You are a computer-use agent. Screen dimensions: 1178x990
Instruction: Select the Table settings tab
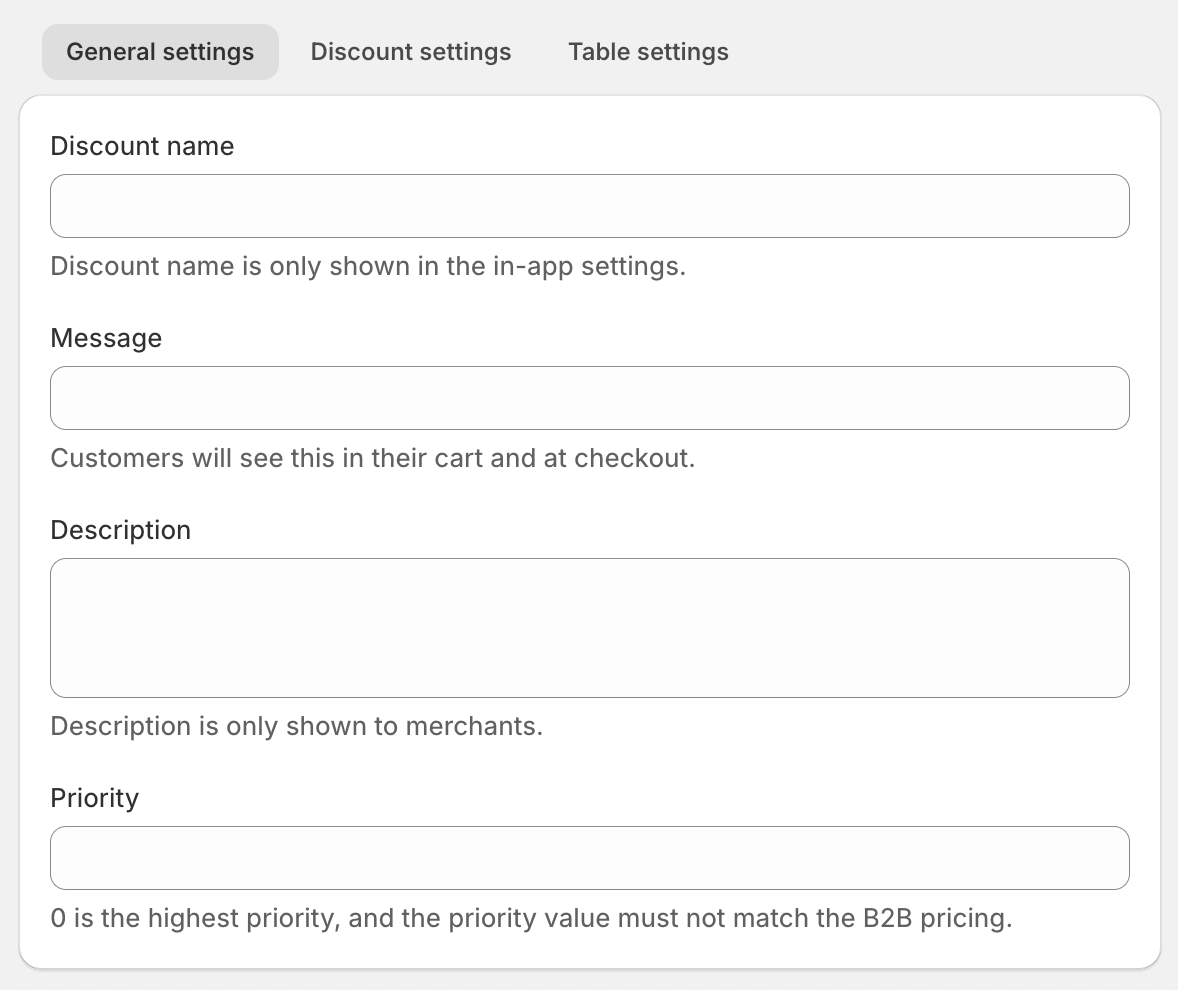point(648,52)
